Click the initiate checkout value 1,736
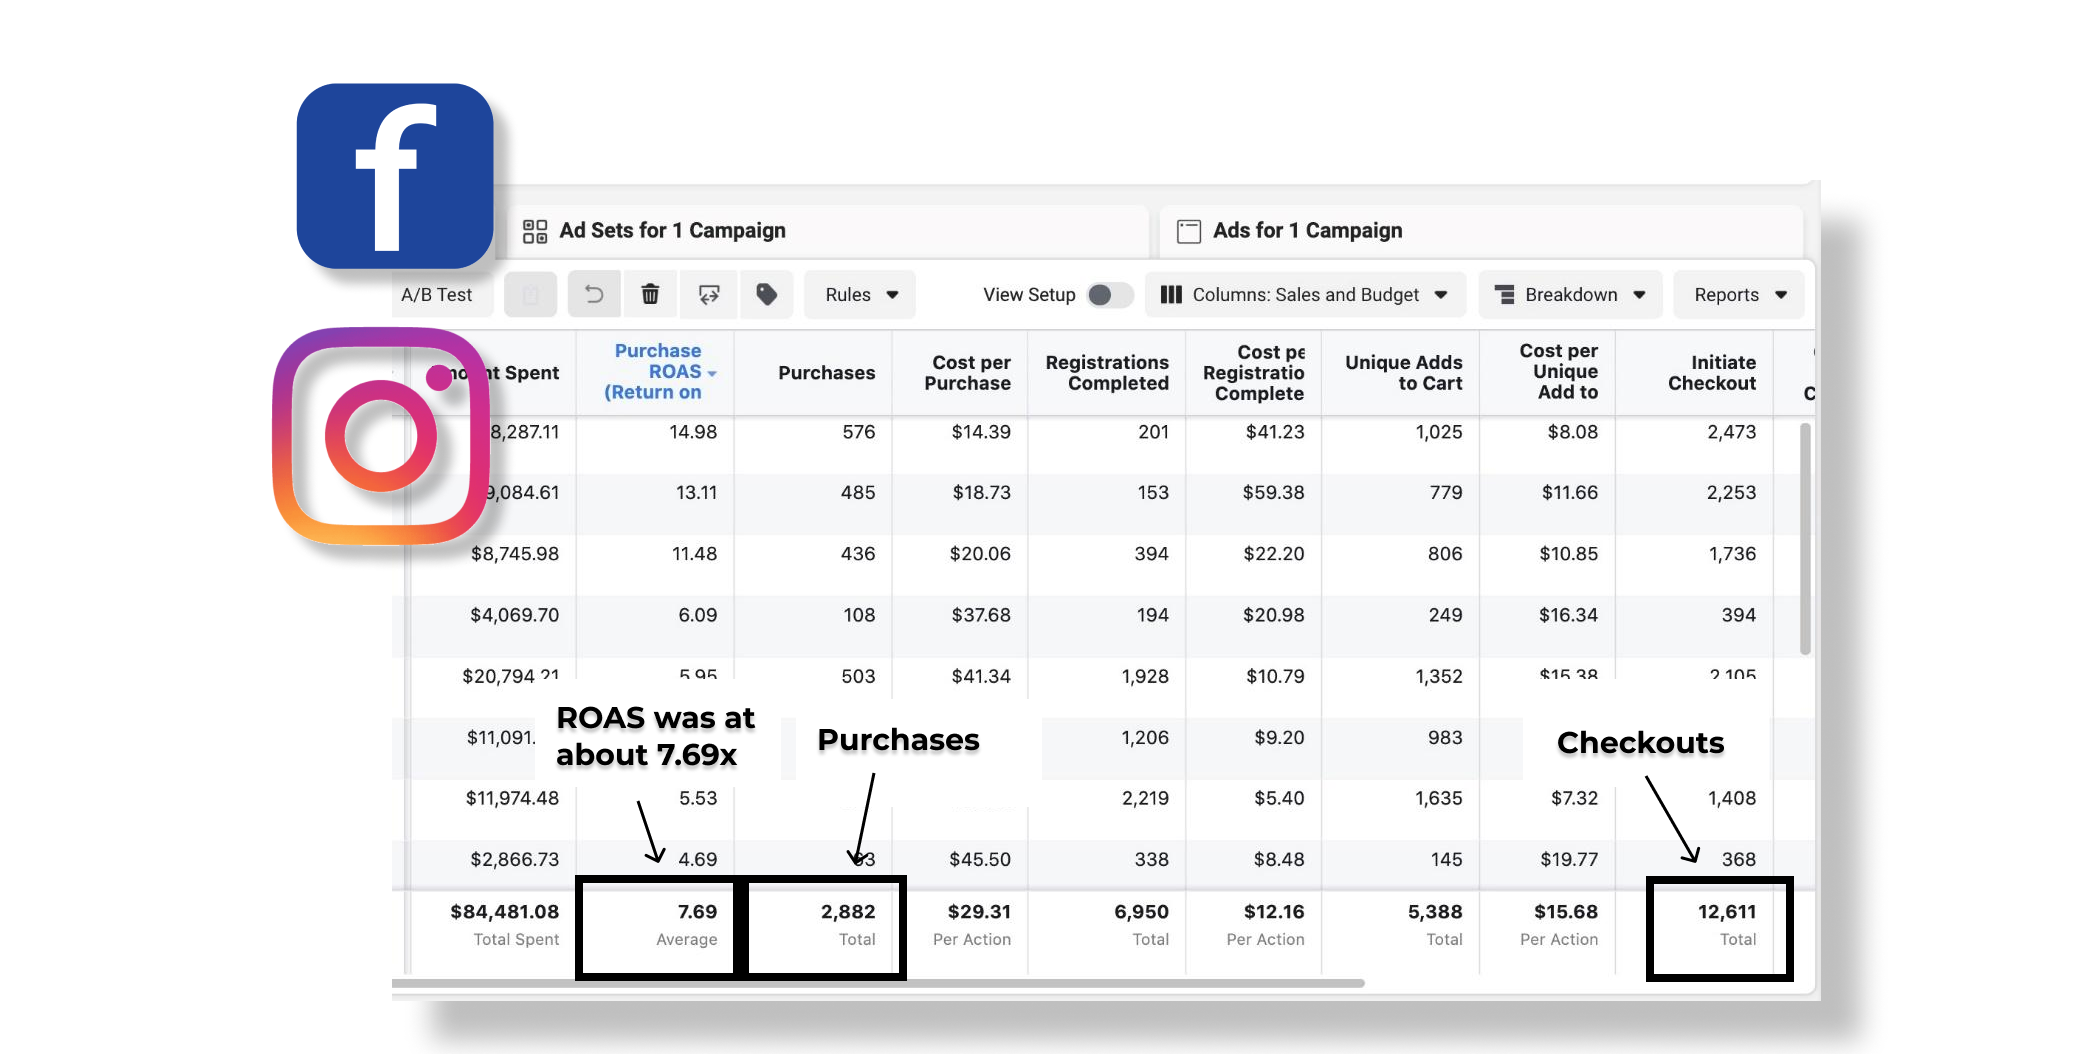The height and width of the screenshot is (1054, 2083). point(1732,554)
